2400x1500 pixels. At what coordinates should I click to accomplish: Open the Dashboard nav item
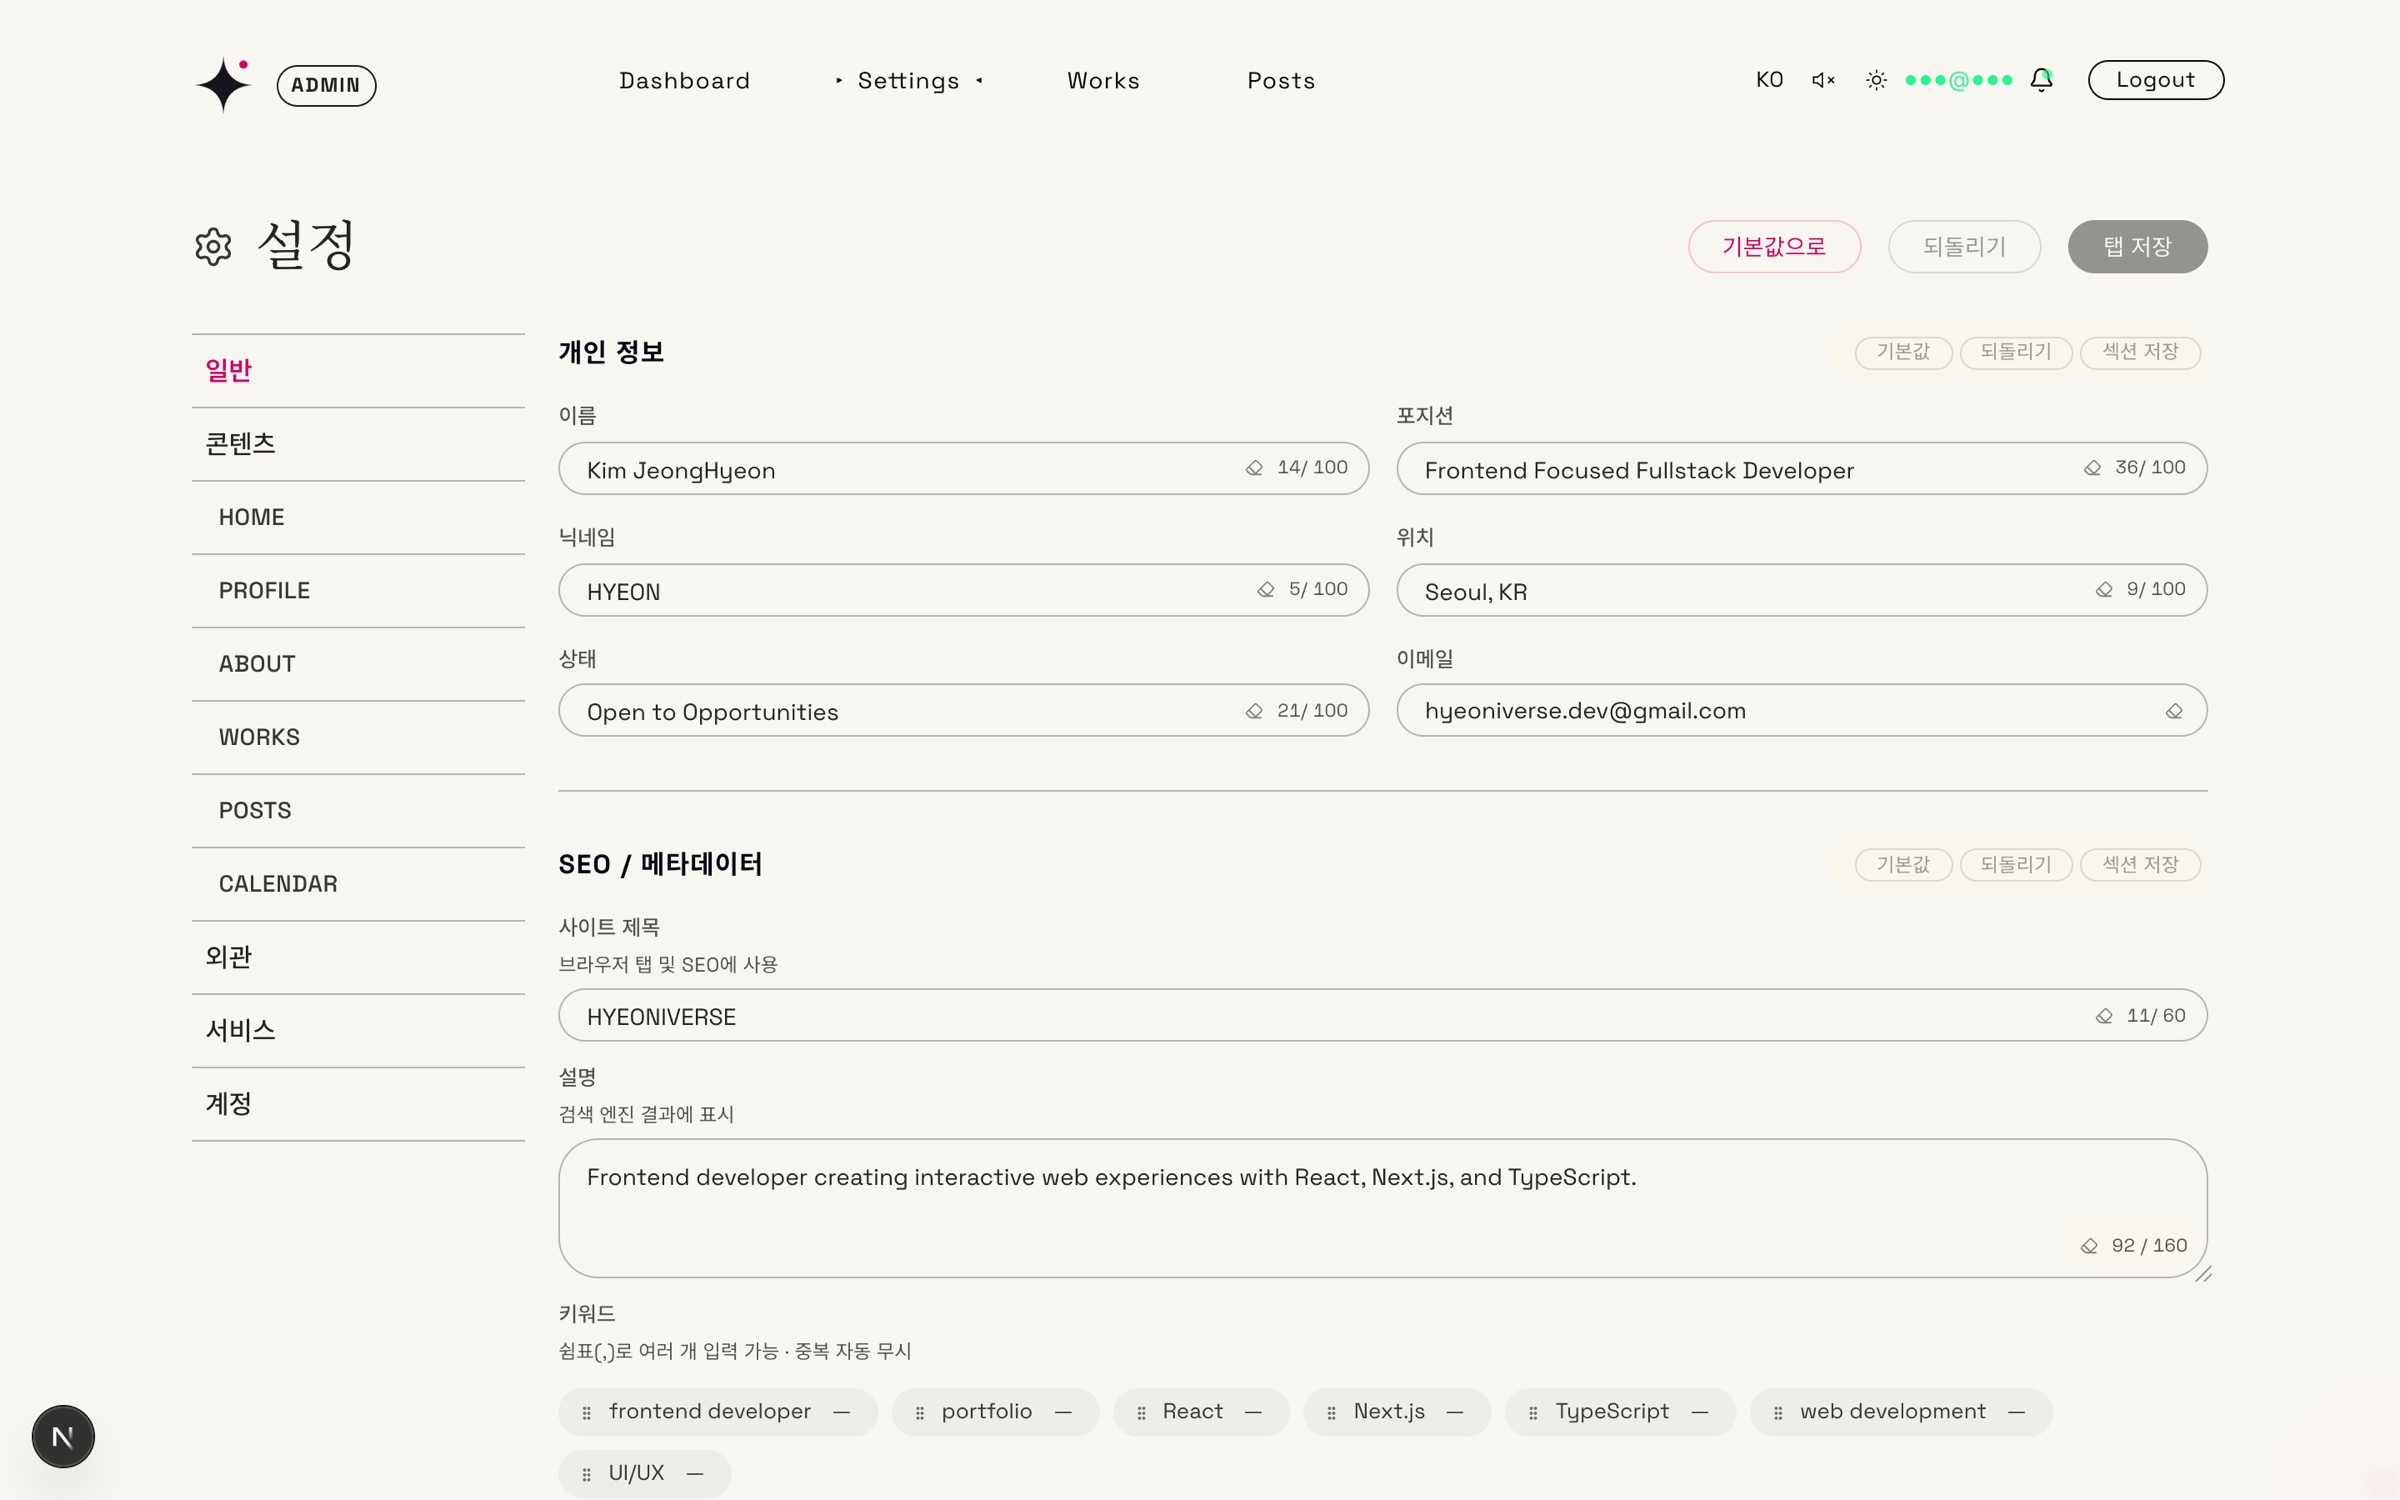tap(684, 80)
